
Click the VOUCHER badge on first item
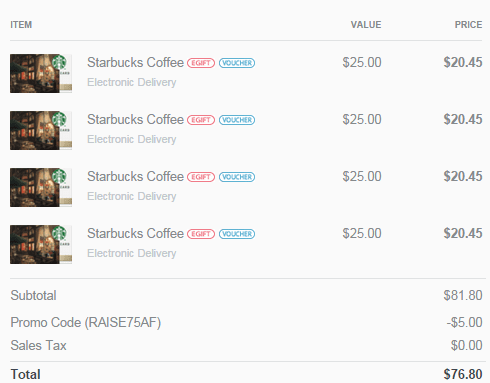click(x=237, y=63)
